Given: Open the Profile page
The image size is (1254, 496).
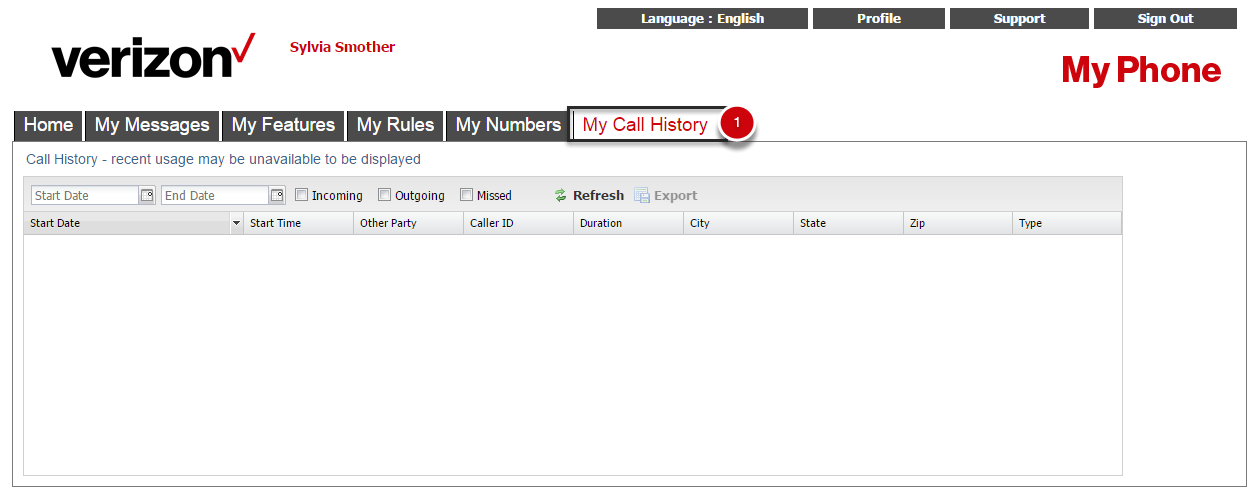Looking at the screenshot, I should tap(879, 18).
